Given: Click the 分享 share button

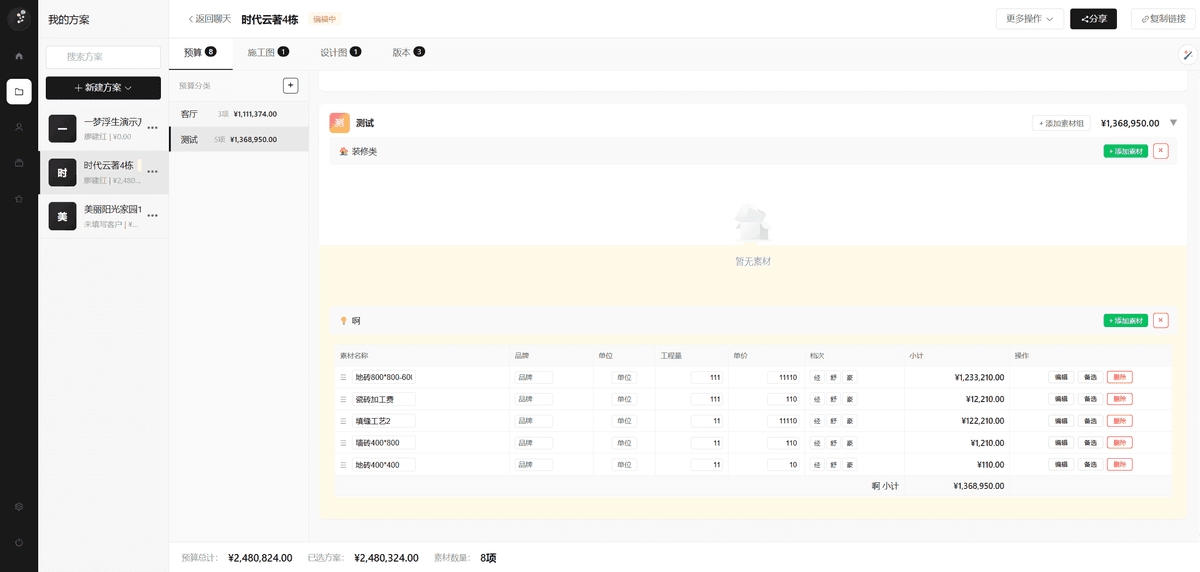Looking at the screenshot, I should tap(1093, 19).
